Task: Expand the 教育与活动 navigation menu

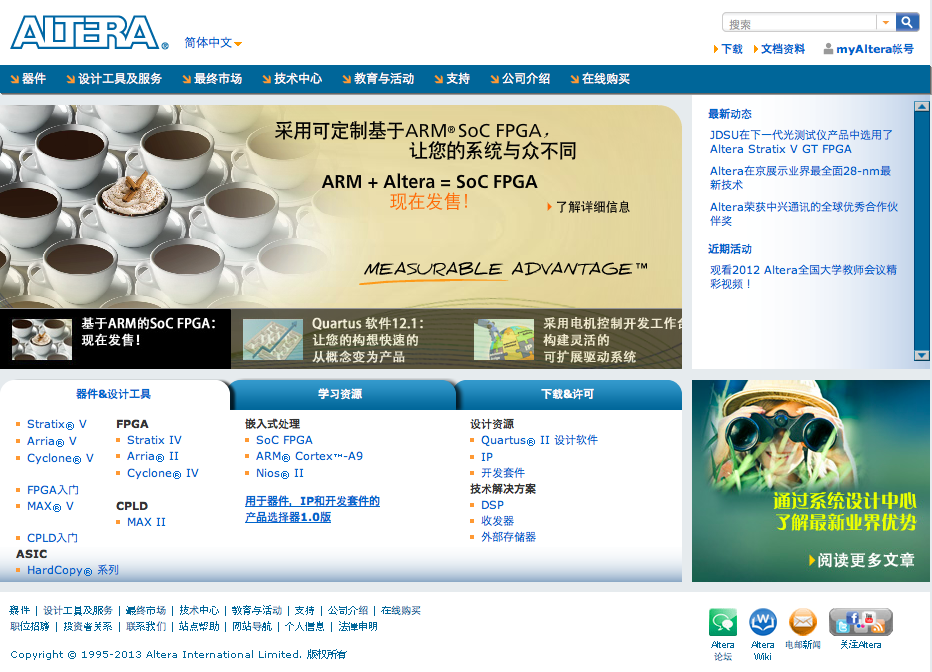Action: pos(378,78)
